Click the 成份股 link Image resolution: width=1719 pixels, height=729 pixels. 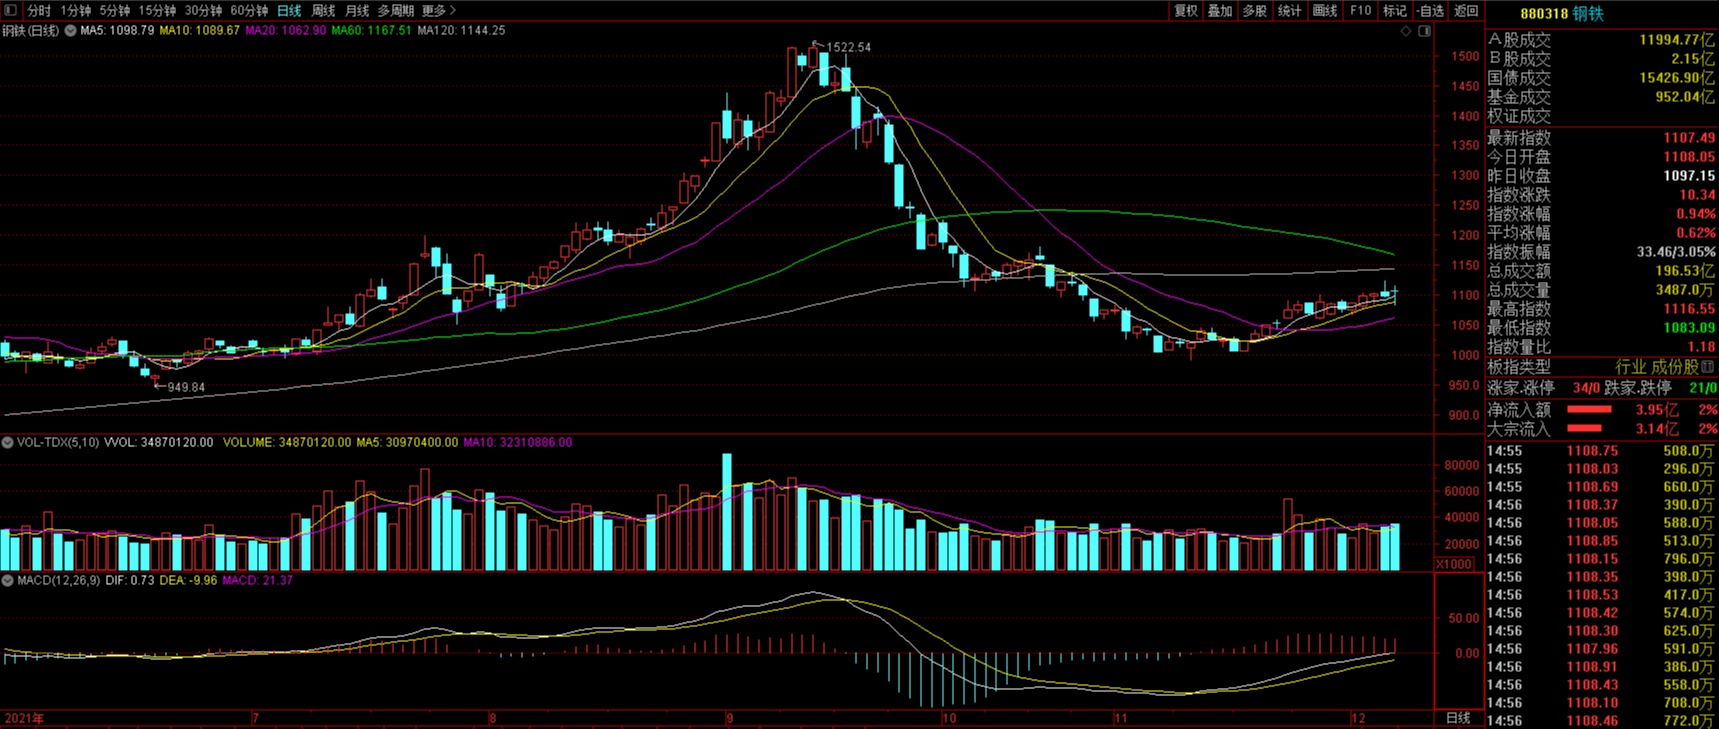(1676, 367)
